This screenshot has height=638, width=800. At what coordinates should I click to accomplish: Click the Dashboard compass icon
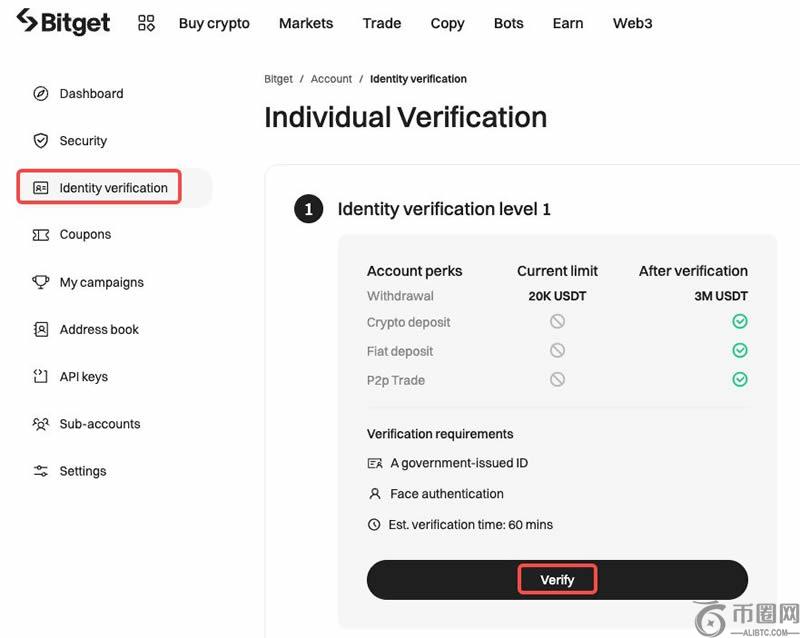(41, 93)
